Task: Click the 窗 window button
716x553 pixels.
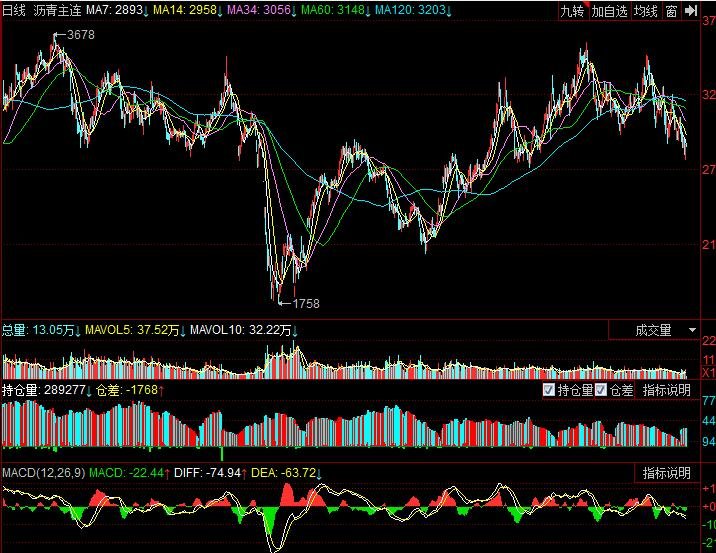Action: pos(671,11)
